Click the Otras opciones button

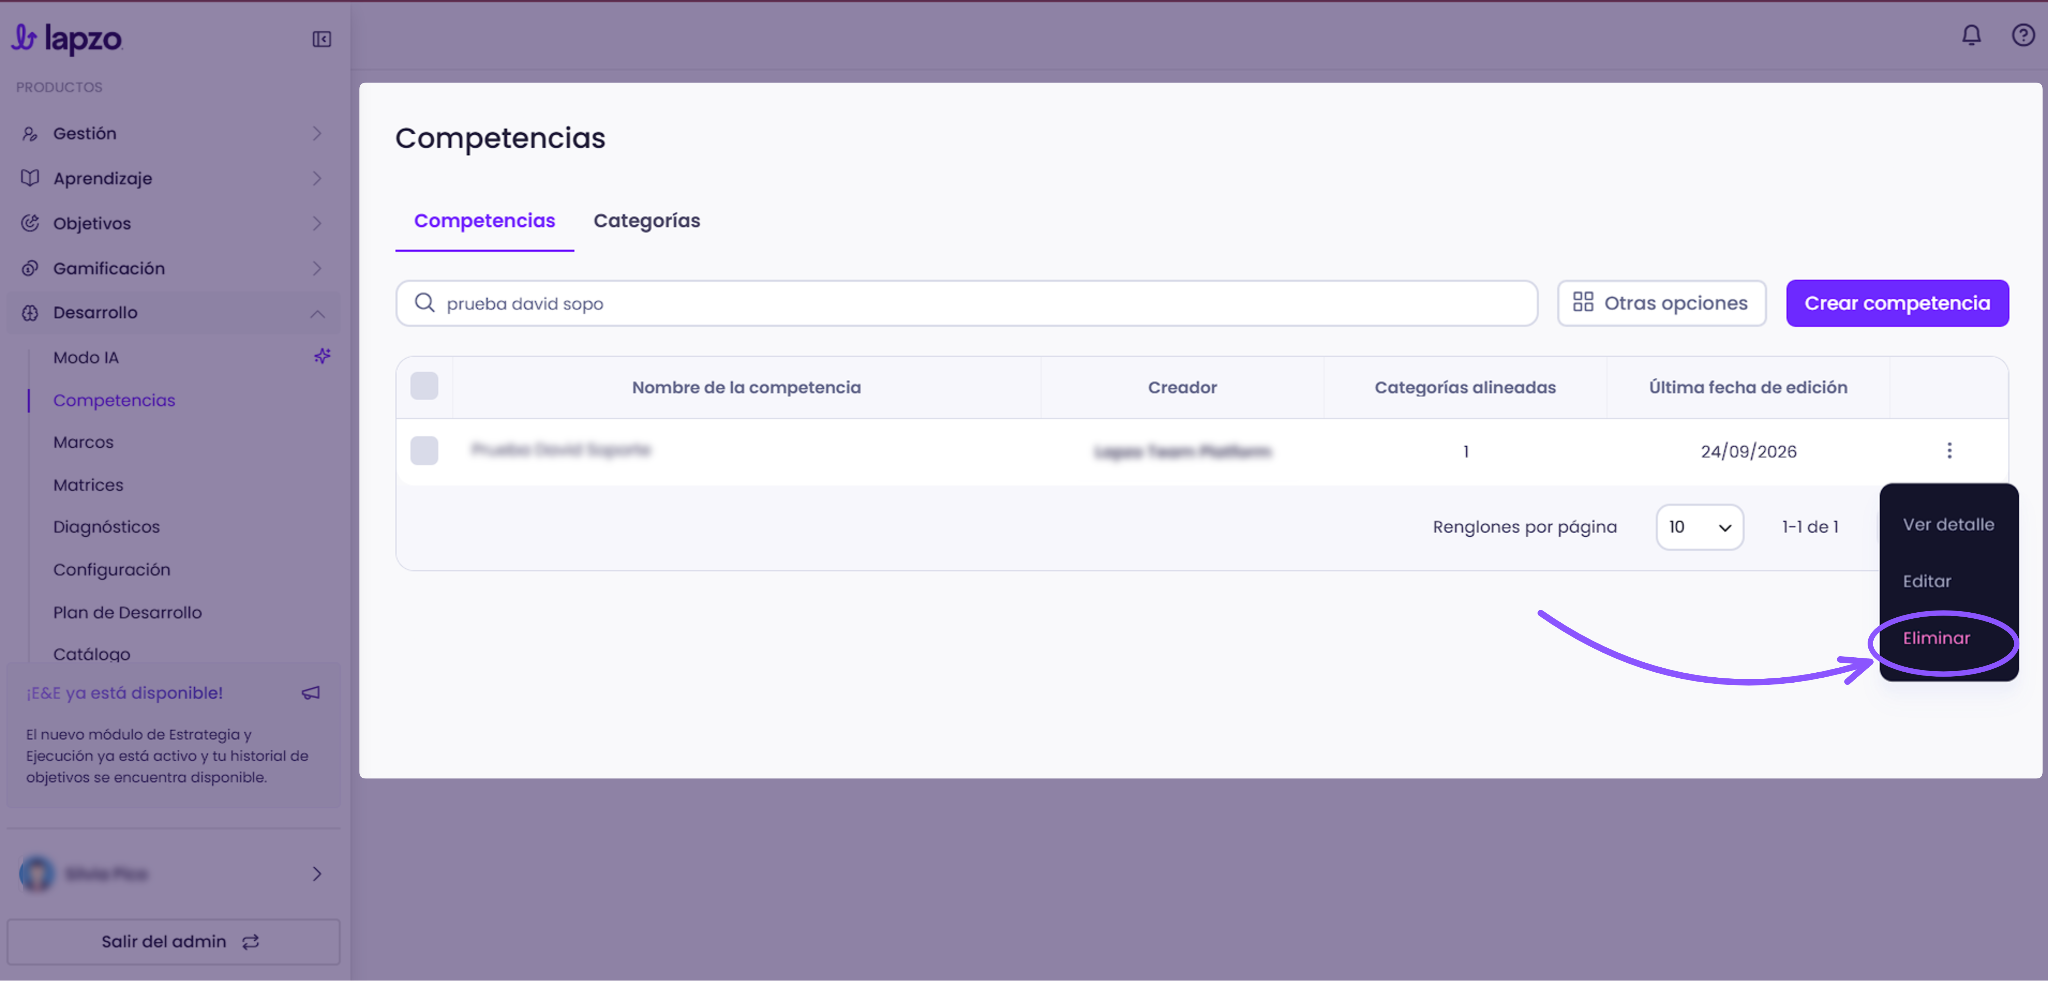pyautogui.click(x=1661, y=303)
